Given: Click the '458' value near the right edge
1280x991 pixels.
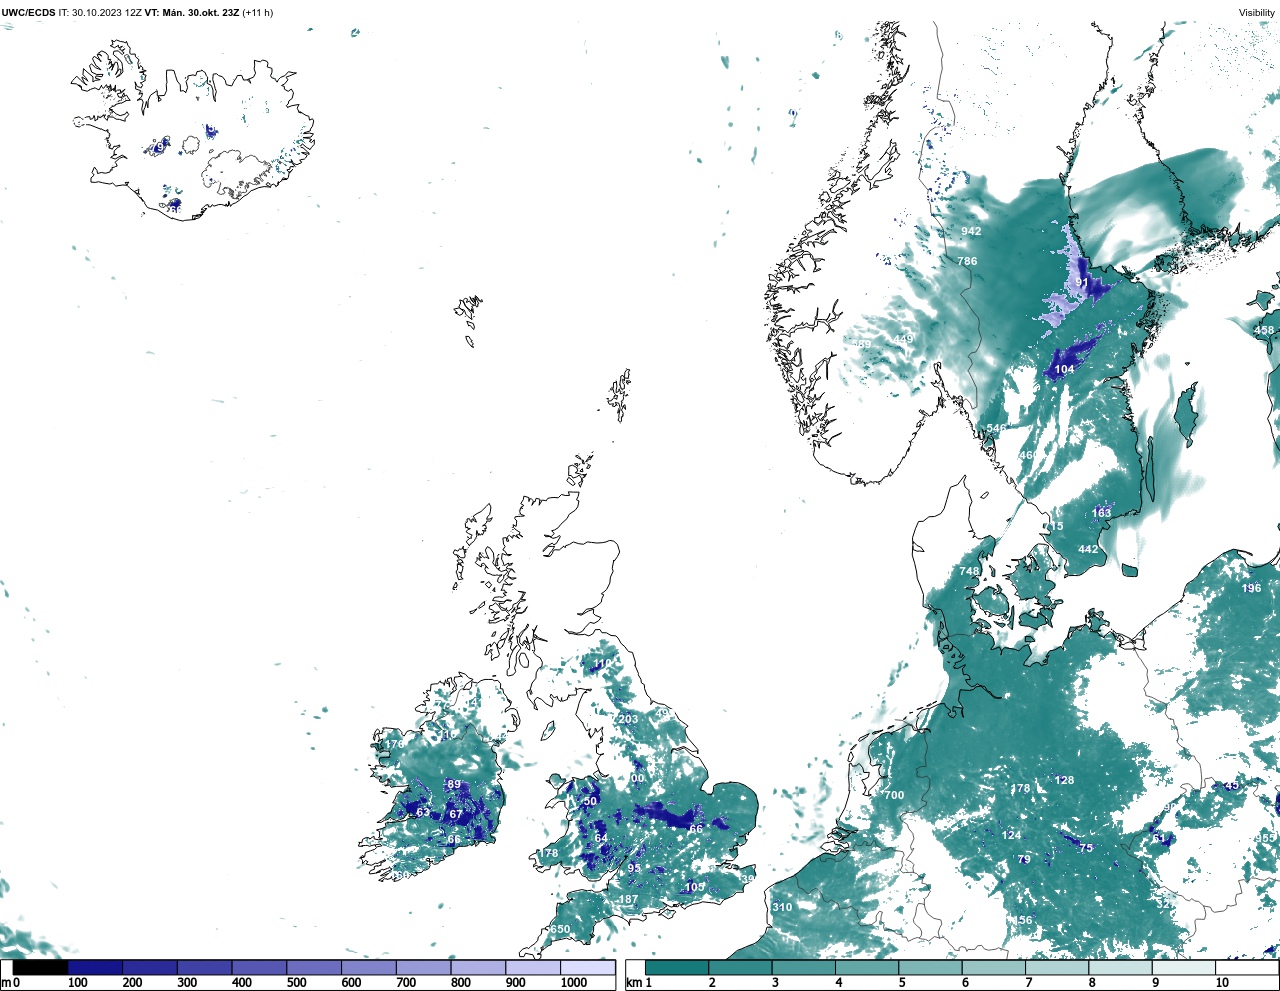Looking at the screenshot, I should pos(1264,330).
